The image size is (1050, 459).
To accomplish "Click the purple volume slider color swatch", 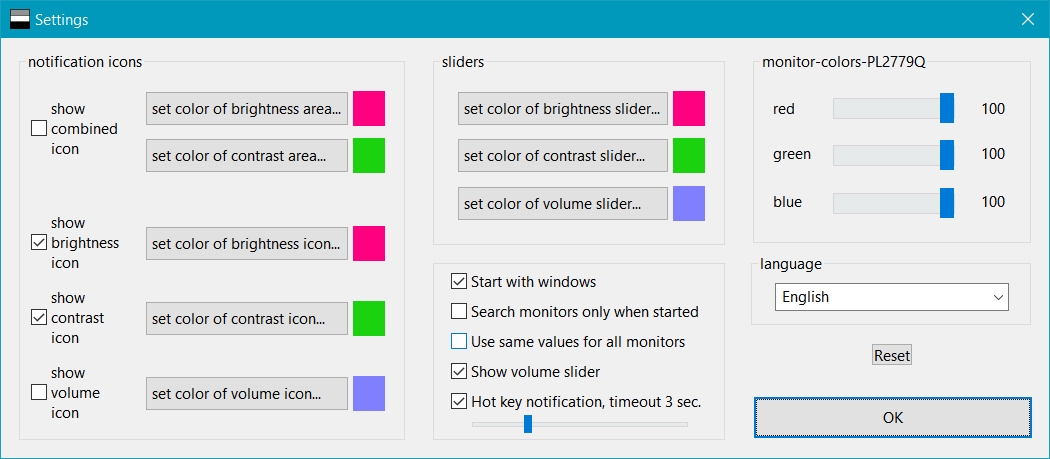I will pos(689,204).
